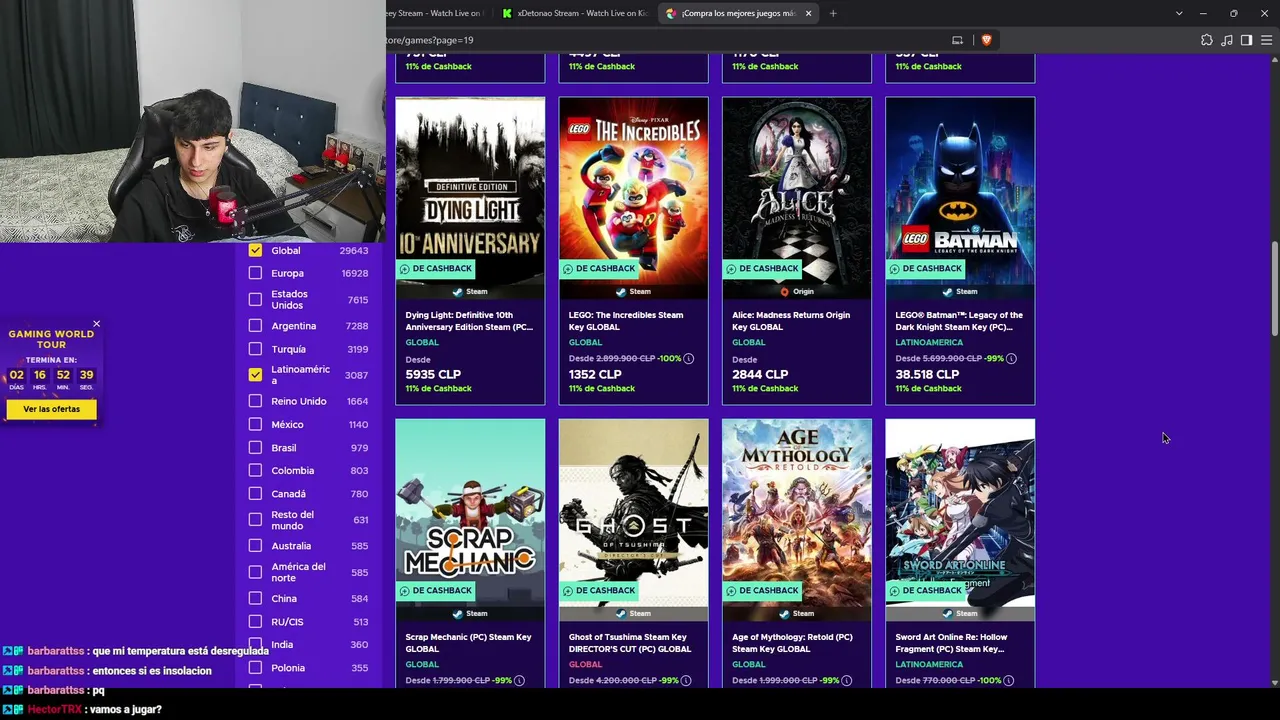Screen dimensions: 1280x720
Task: Click cashback icon on Dying Light cover
Action: pyautogui.click(x=405, y=268)
